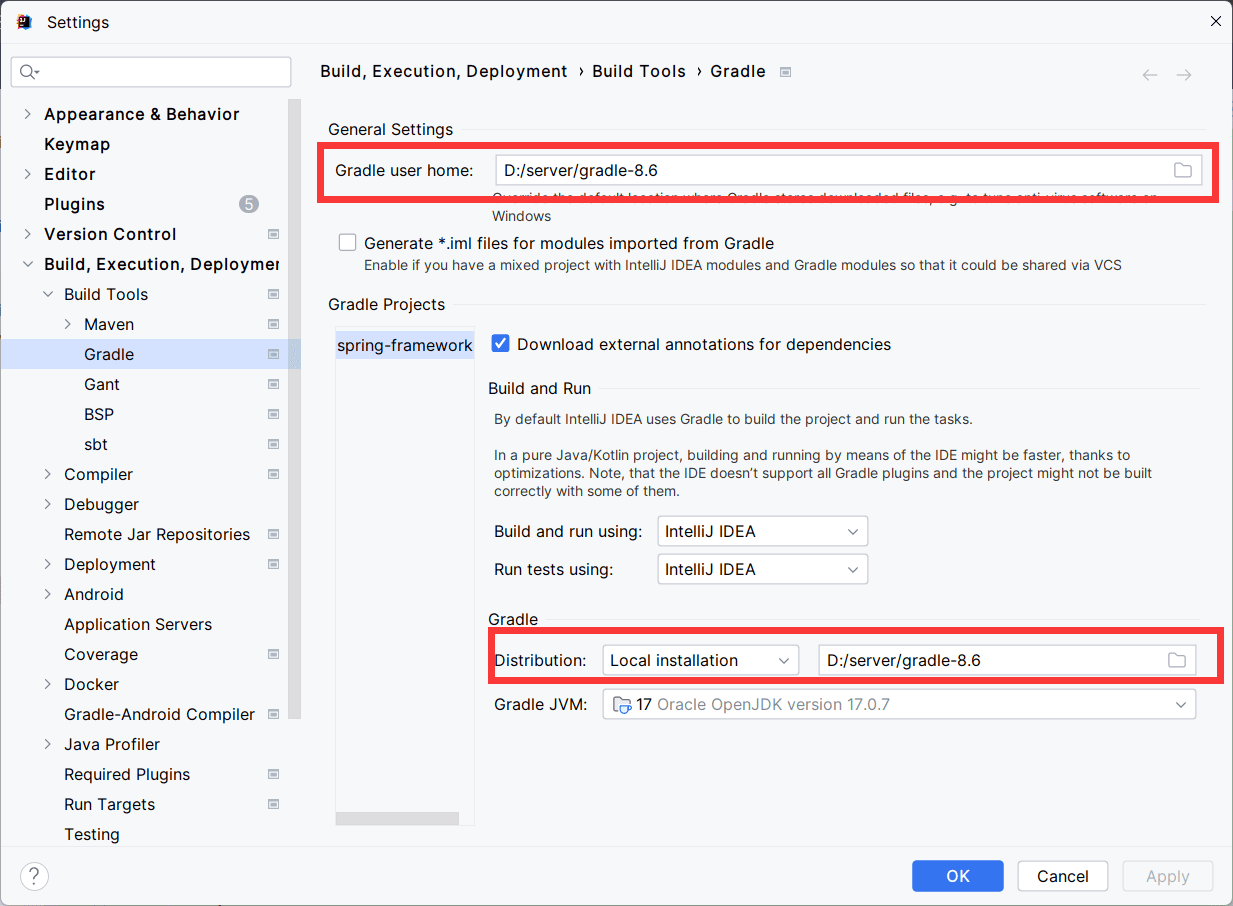The image size is (1233, 906).
Task: Expand the Version Control section
Action: point(27,234)
